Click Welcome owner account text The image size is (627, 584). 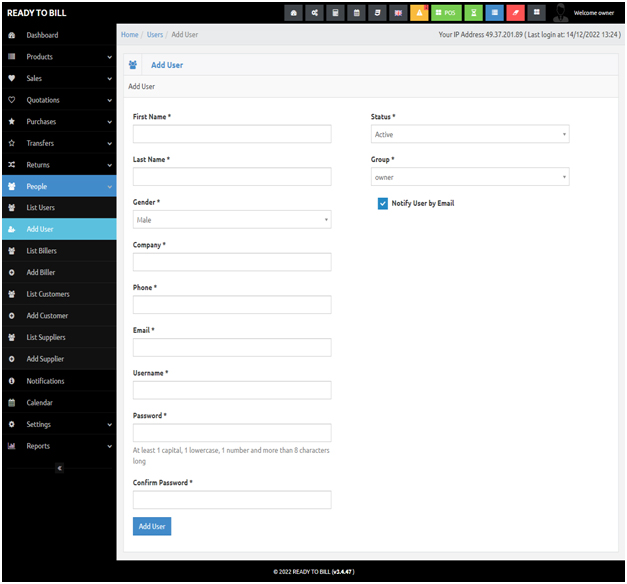click(x=594, y=13)
